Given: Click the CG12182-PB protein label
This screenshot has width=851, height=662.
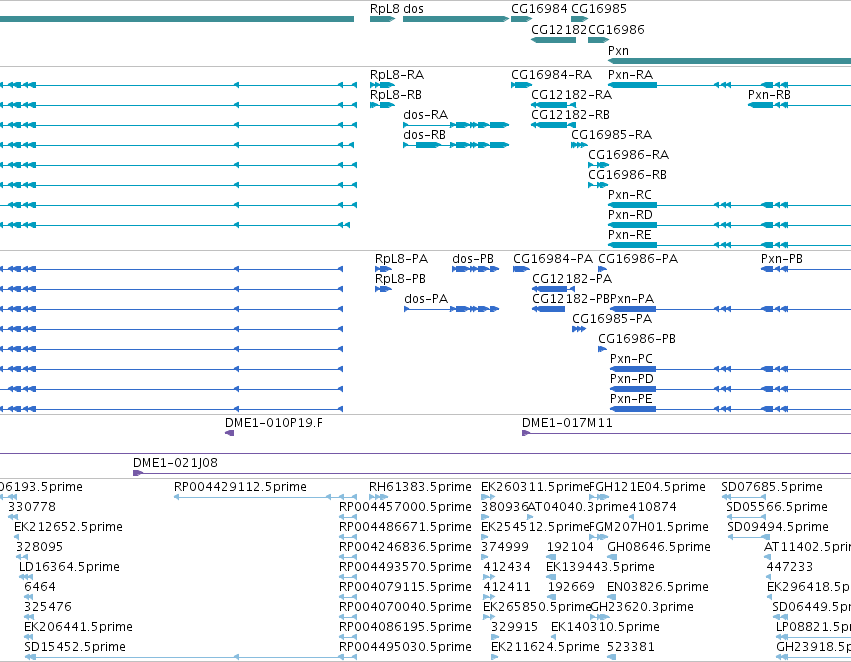Looking at the screenshot, I should click(x=571, y=300).
